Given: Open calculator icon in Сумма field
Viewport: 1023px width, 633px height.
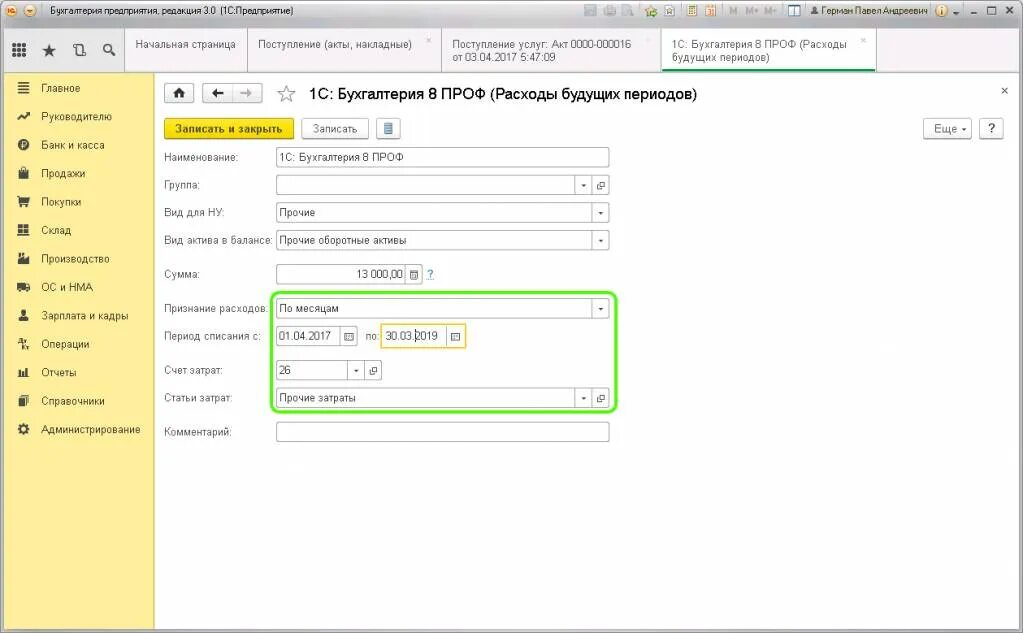Looking at the screenshot, I should [x=414, y=275].
